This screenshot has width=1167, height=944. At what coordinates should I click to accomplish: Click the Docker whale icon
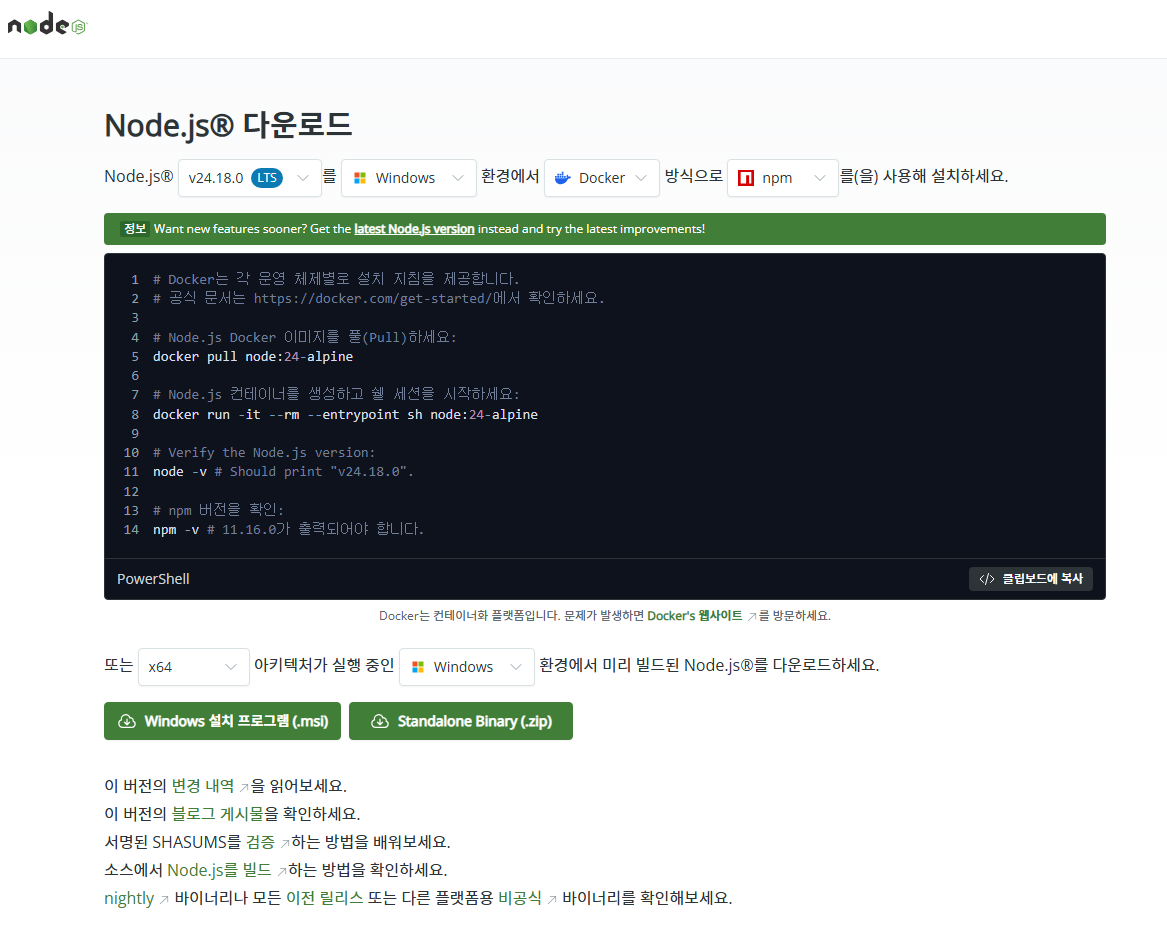(563, 178)
